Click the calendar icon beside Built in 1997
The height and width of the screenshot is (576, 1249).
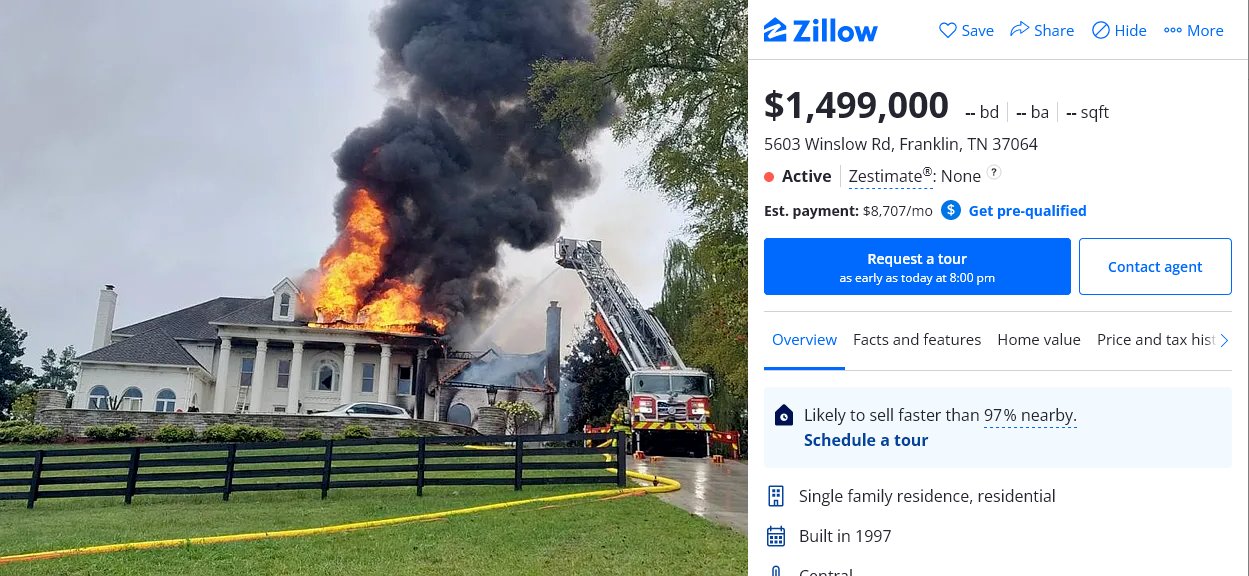point(776,536)
